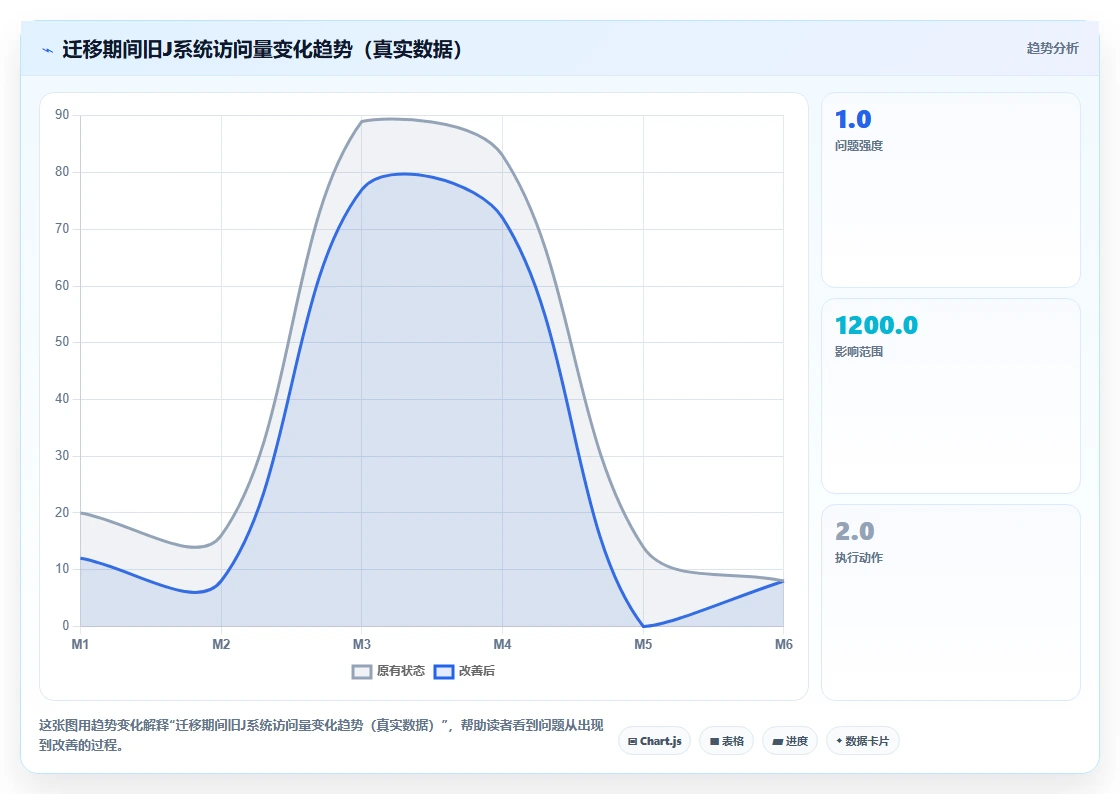Screen dimensions: 1120x794
Task: Click the 2.0 value
Action: pos(854,532)
